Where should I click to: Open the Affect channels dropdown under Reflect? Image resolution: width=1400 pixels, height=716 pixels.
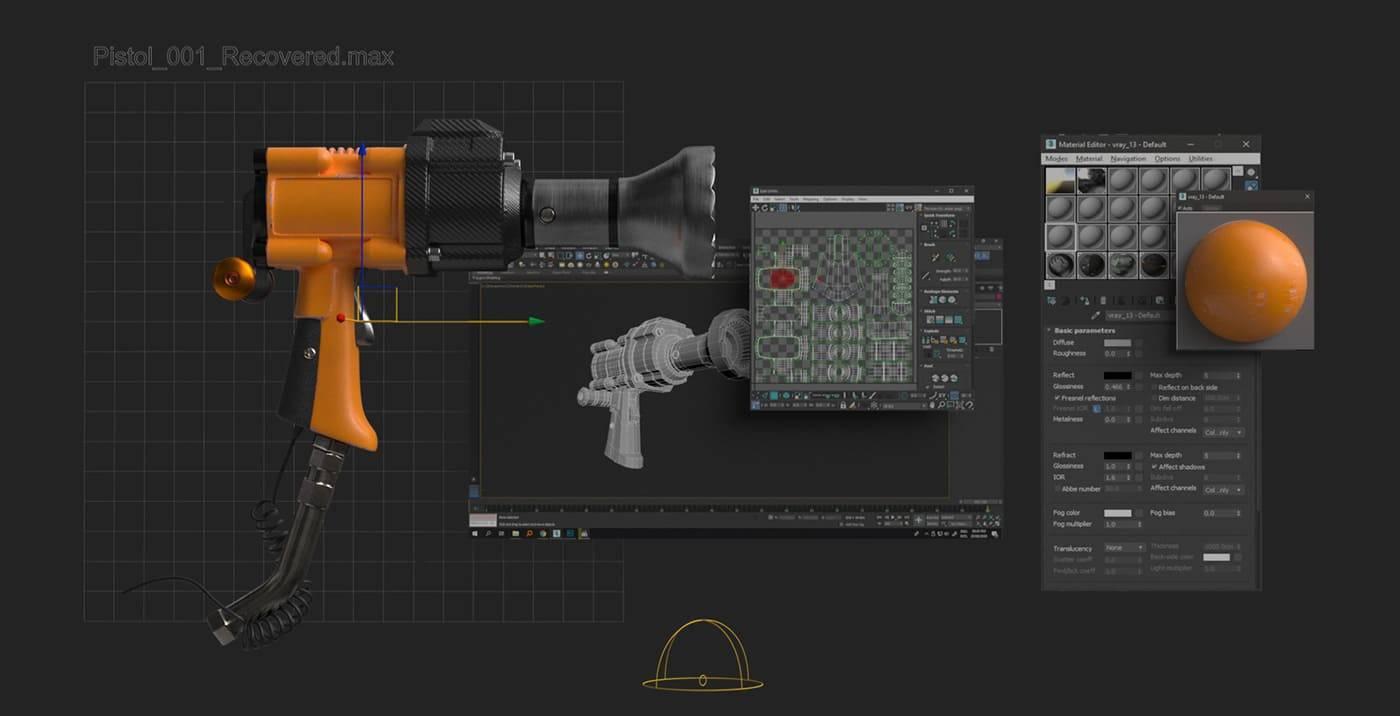[x=1223, y=431]
